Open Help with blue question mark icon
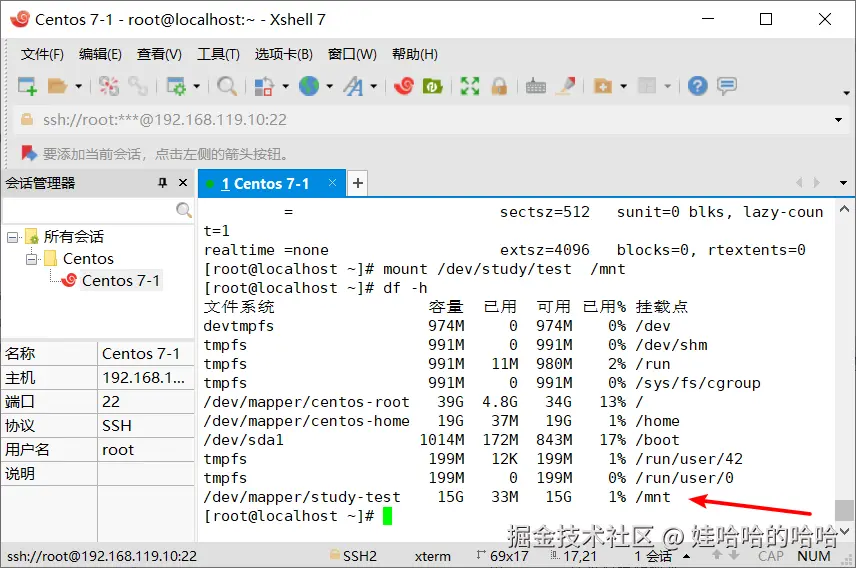 click(697, 86)
